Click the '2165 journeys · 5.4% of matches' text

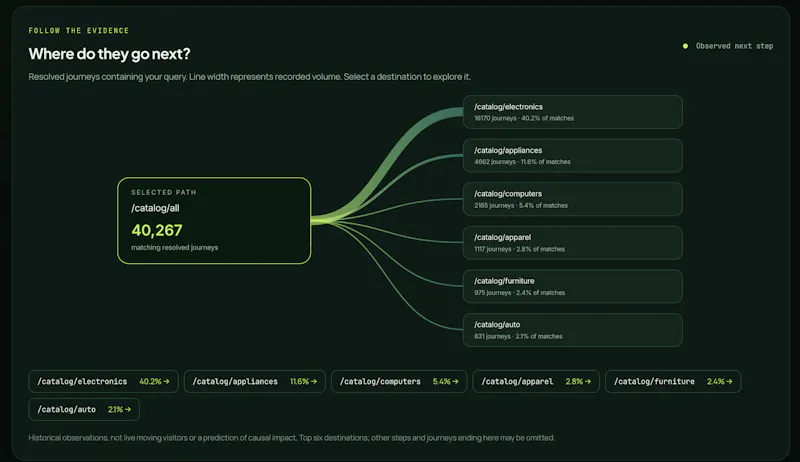point(521,206)
